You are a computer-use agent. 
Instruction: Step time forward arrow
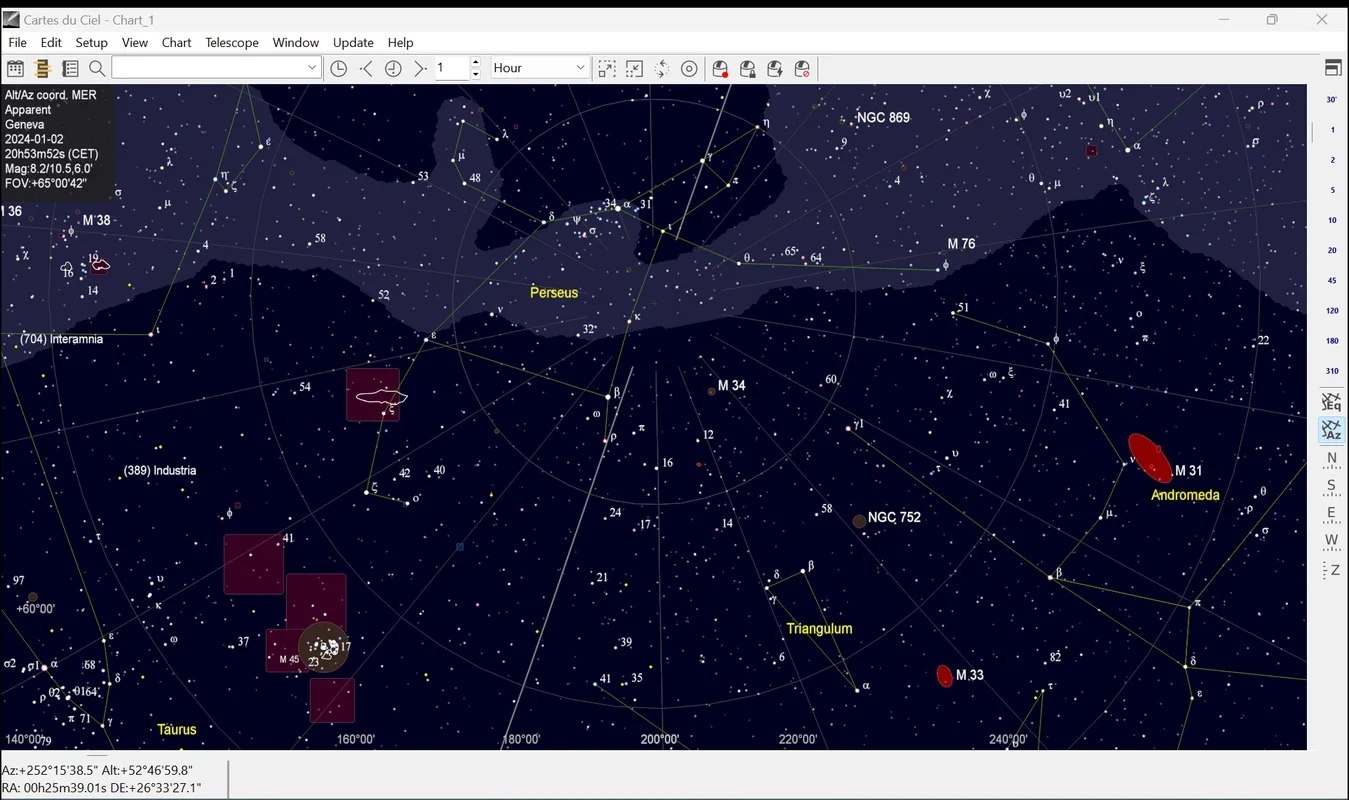tap(420, 68)
